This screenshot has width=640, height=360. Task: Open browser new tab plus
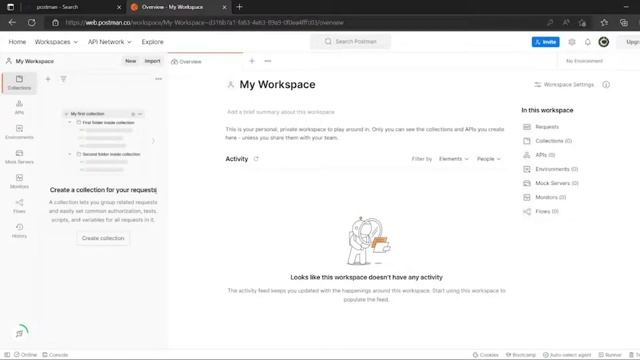coord(240,7)
